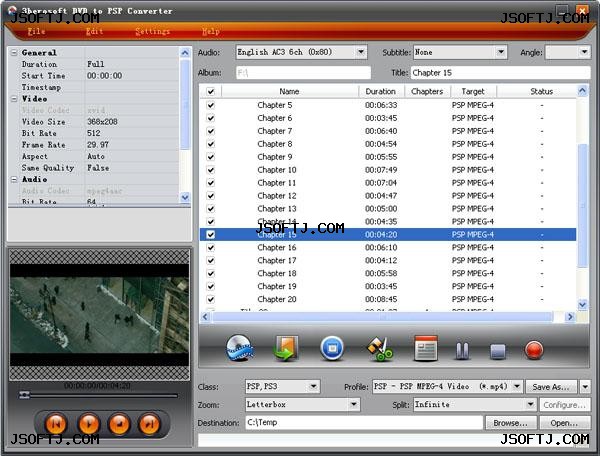600x456 pixels.
Task: Click the app logo in title bar
Action: (13, 10)
